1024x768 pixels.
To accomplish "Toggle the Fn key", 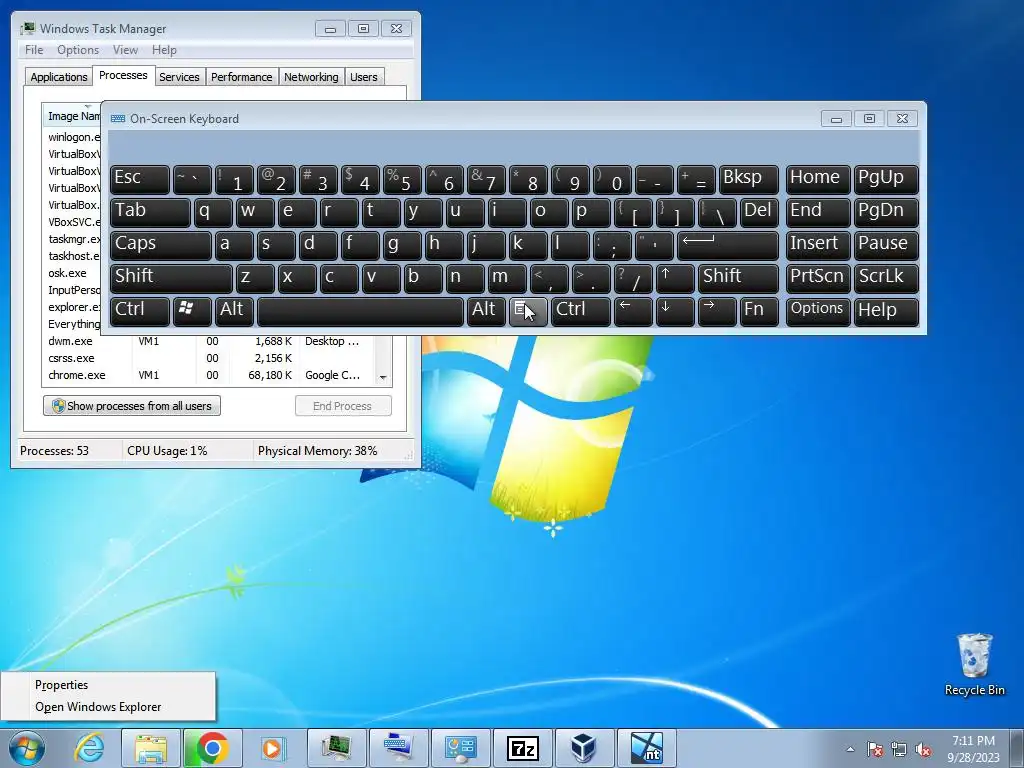I will point(759,311).
